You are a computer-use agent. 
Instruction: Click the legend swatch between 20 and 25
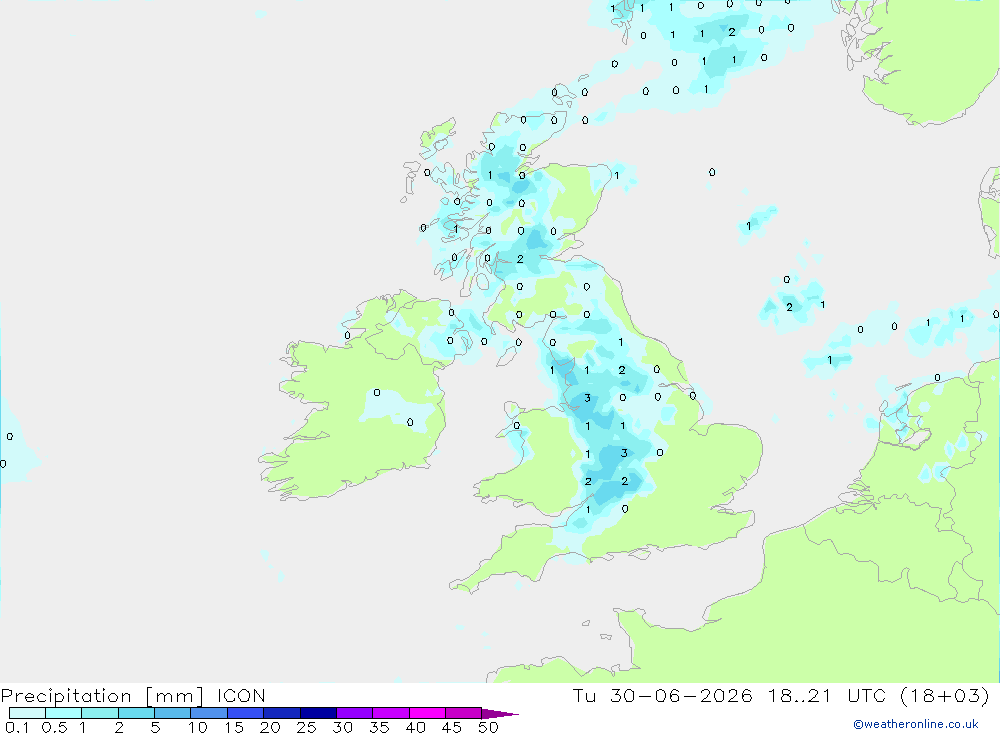(282, 713)
